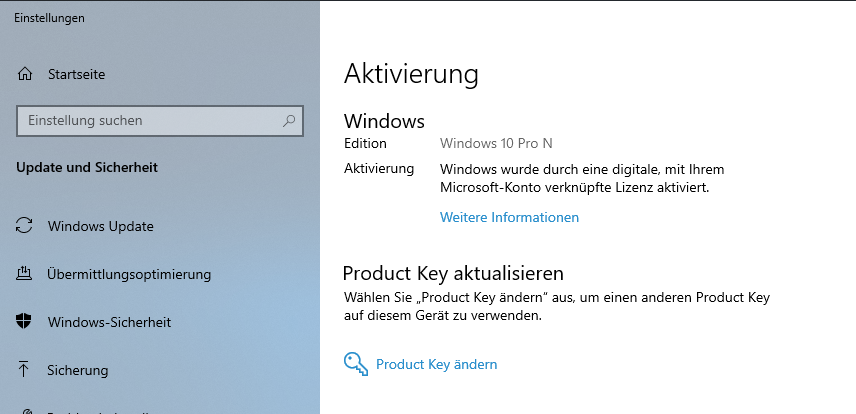This screenshot has height=414, width=856.
Task: Open Windows-Sicherheit by its label
Action: [x=109, y=322]
